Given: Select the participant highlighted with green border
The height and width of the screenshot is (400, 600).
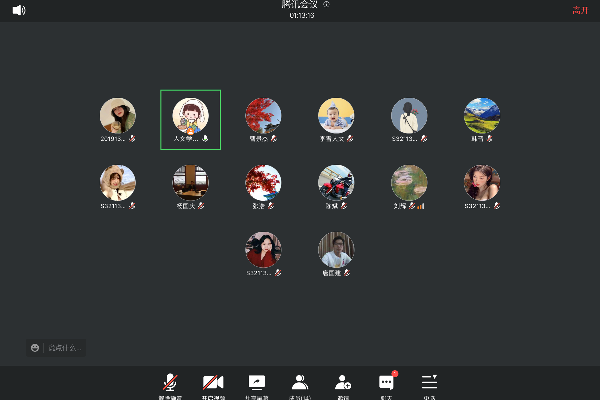Looking at the screenshot, I should tap(190, 119).
